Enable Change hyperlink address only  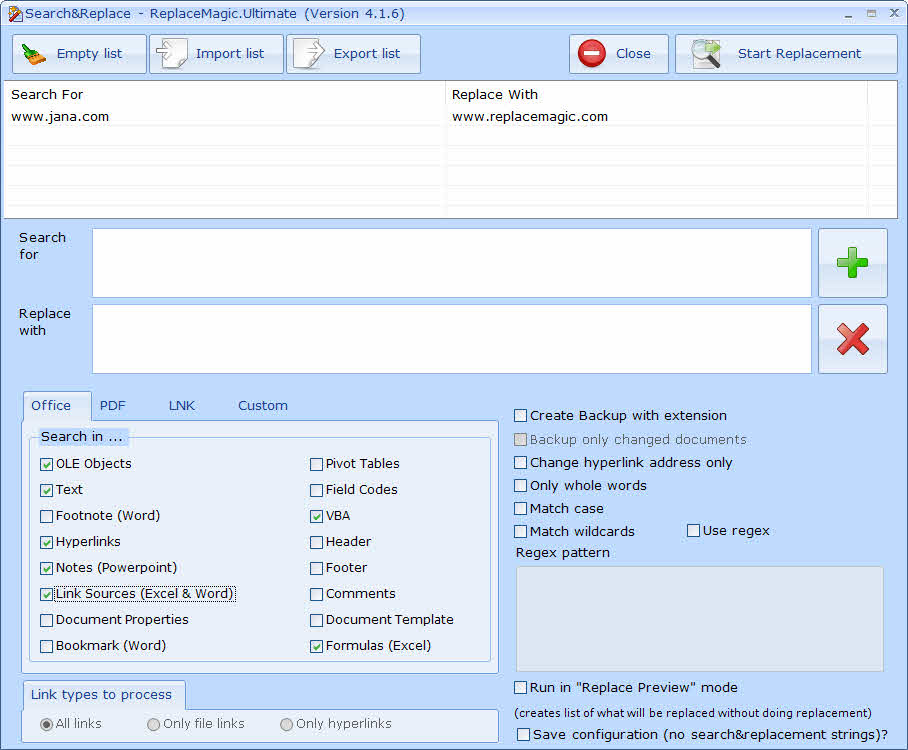click(x=521, y=463)
